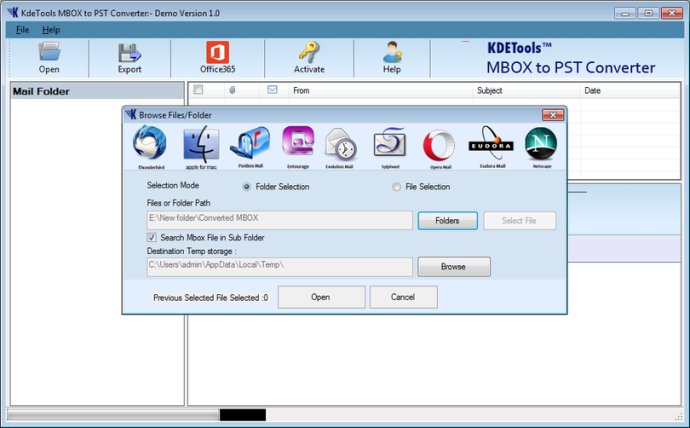Choose the apple for mac icon
Screen dimensions: 690x428
click(201, 143)
